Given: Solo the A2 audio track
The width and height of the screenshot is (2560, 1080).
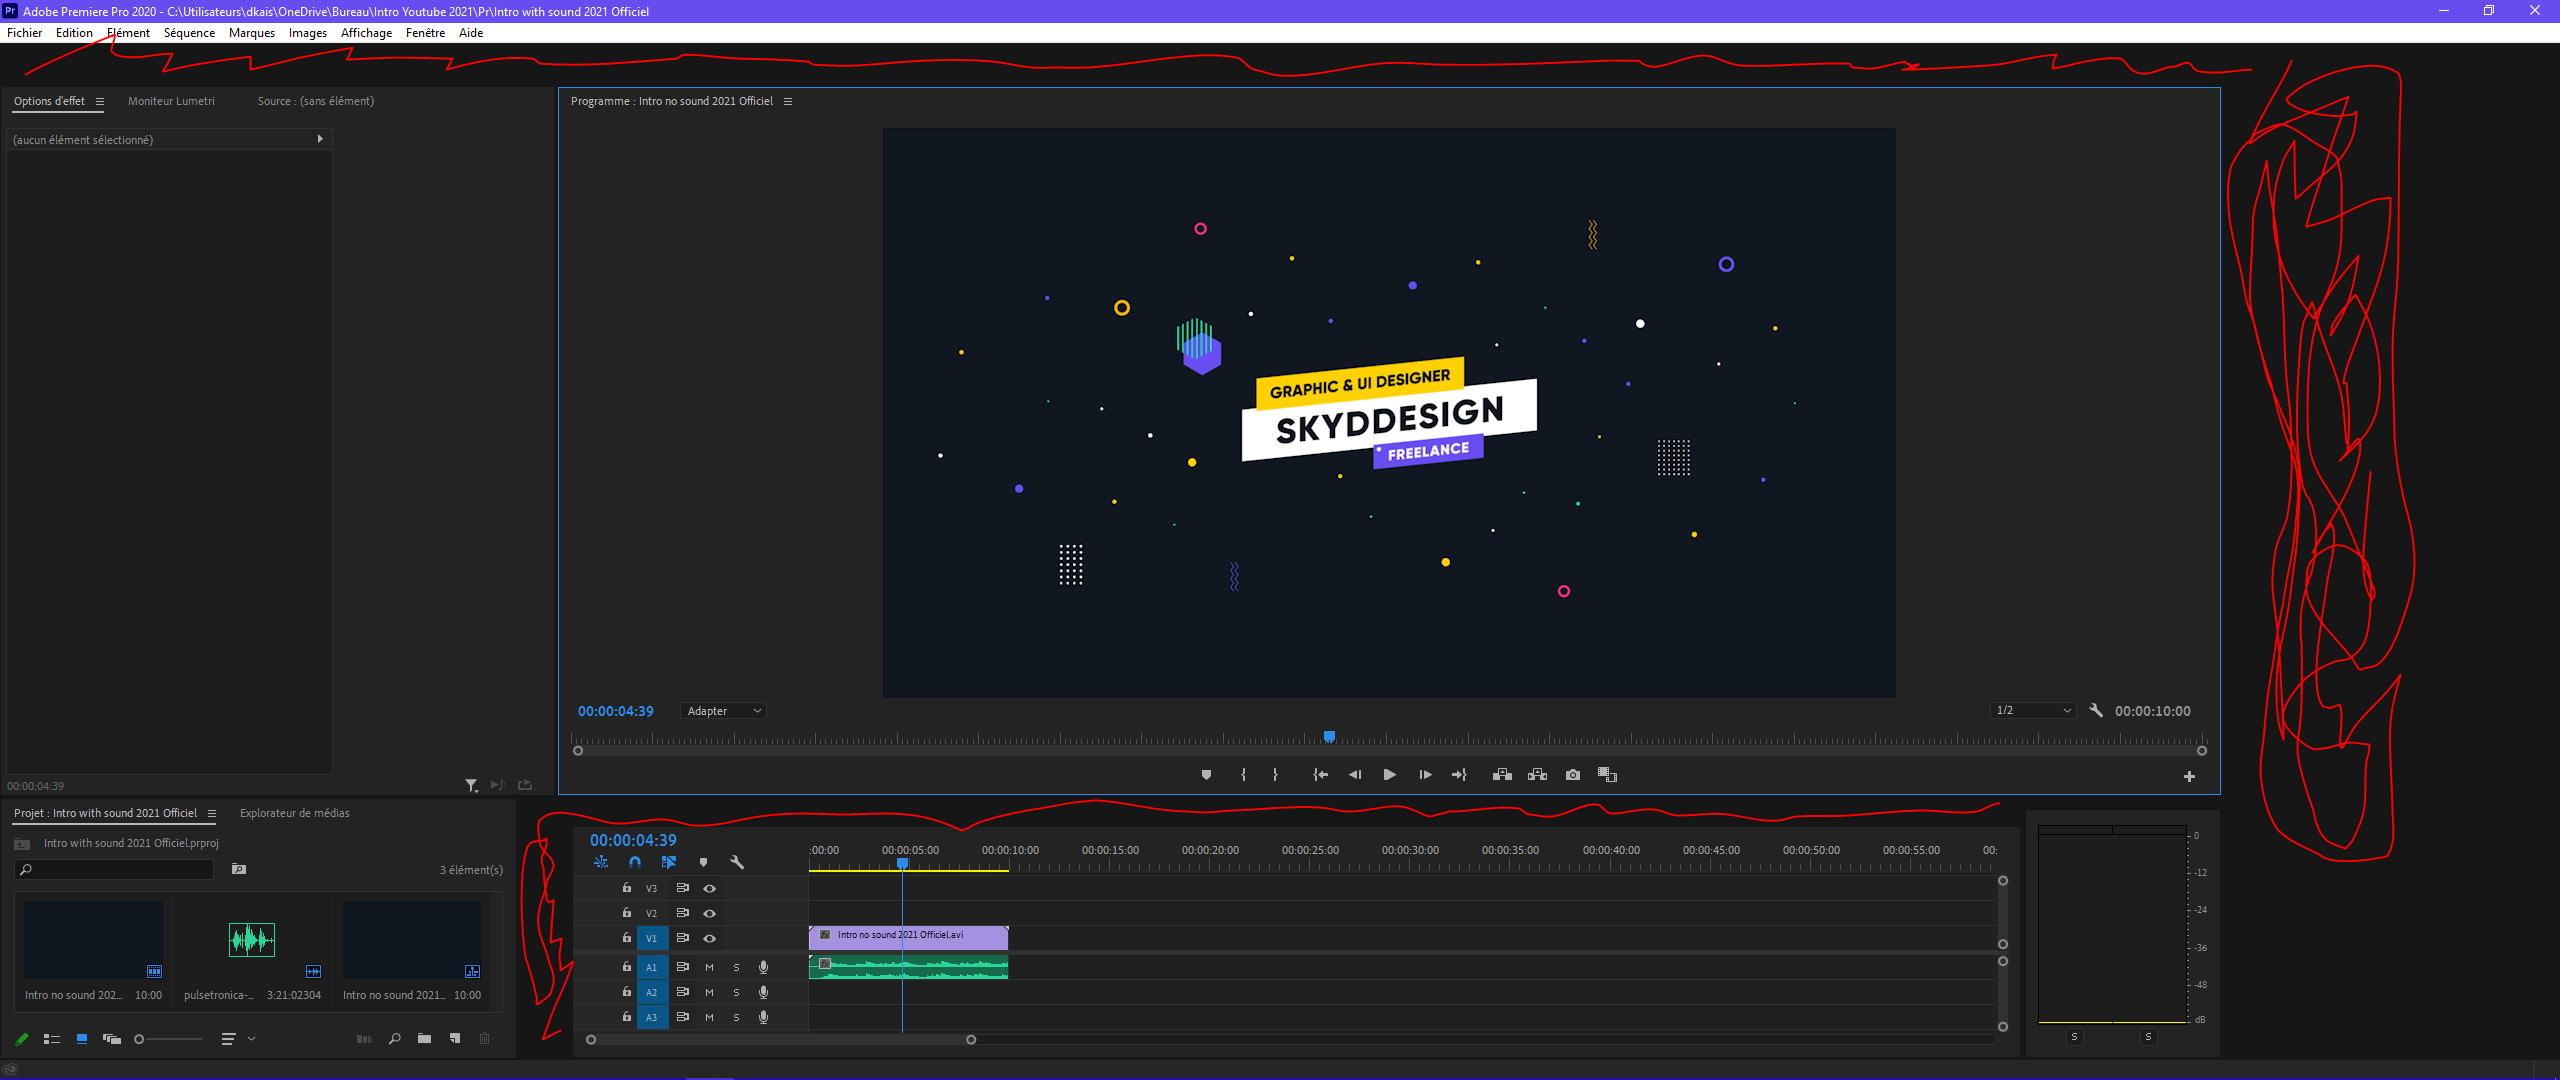Looking at the screenshot, I should [x=736, y=992].
